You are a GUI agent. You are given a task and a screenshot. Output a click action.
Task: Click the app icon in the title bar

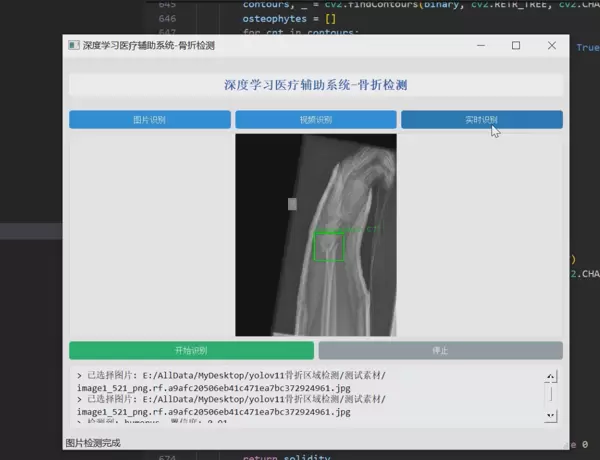point(73,46)
